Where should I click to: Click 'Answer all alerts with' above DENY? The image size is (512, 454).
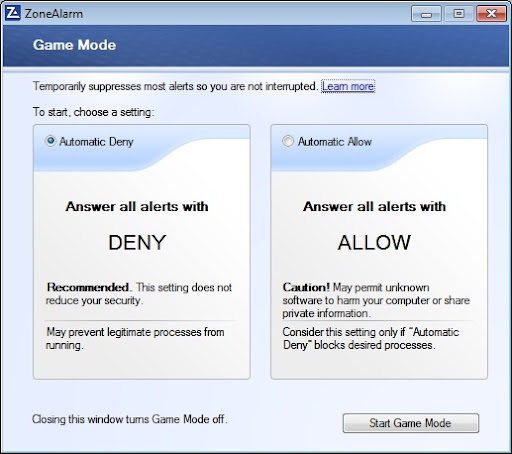[x=137, y=206]
